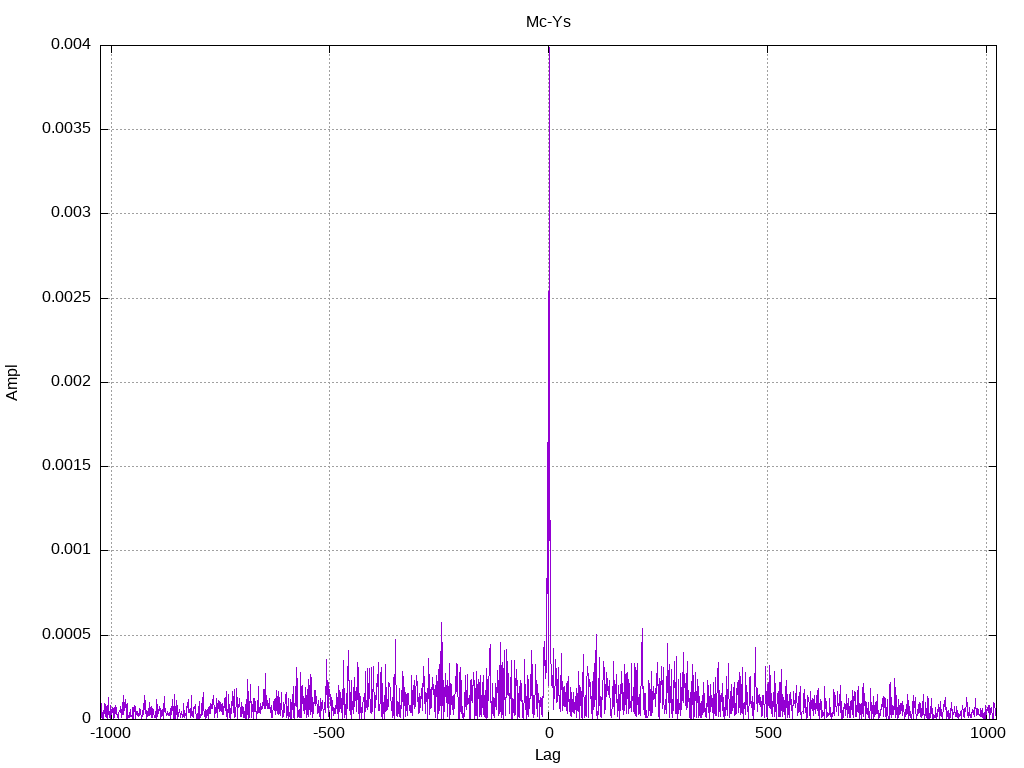1024x768 pixels.
Task: Click the Ampl y-axis label
Action: [12, 383]
